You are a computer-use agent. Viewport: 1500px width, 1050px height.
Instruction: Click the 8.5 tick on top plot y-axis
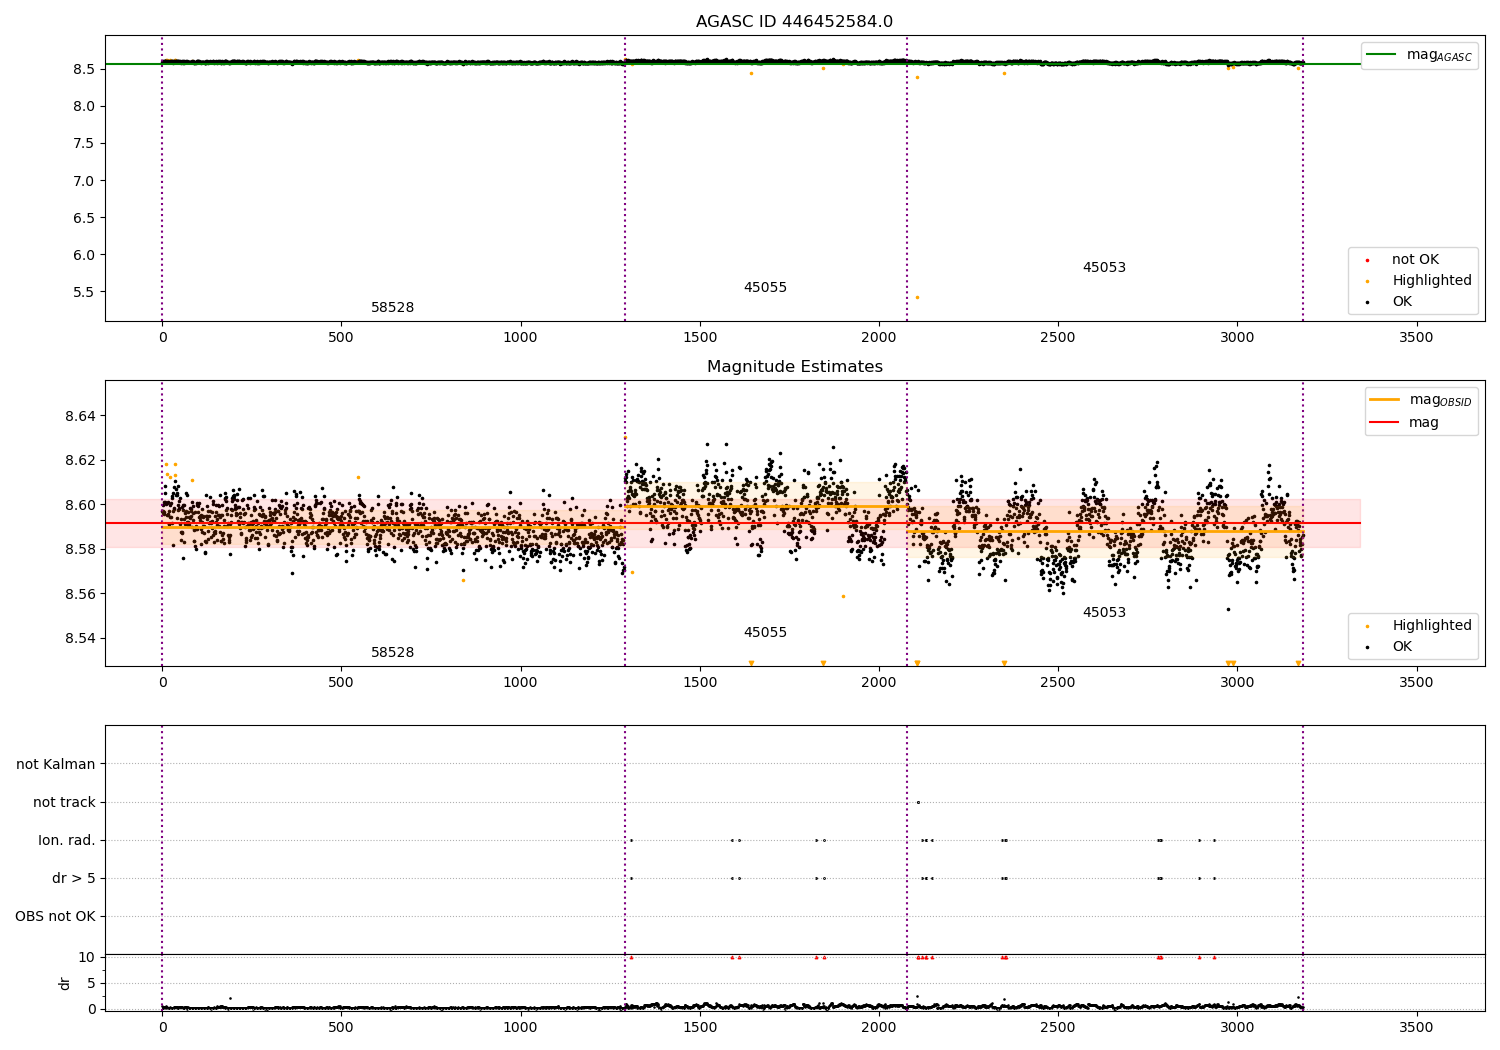pos(84,69)
